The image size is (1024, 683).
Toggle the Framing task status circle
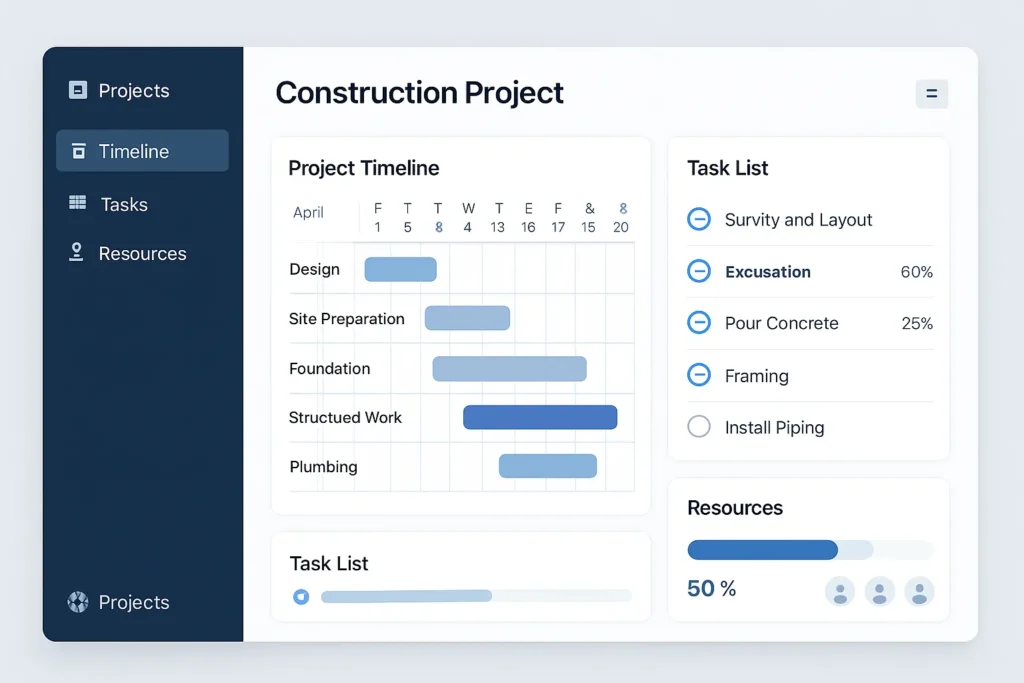(x=699, y=375)
